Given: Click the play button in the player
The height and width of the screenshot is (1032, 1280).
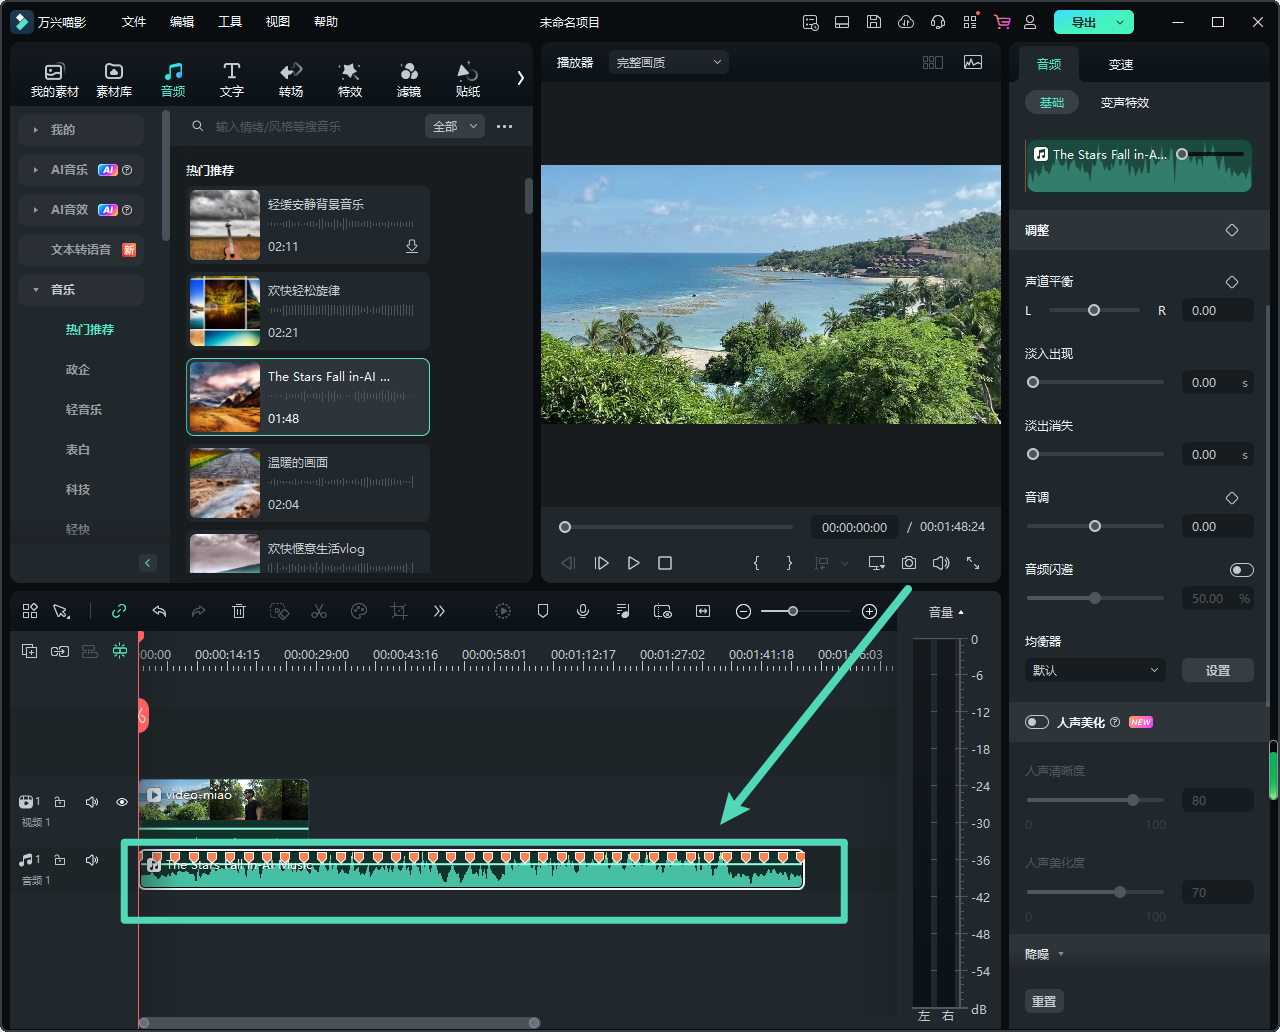Looking at the screenshot, I should [x=633, y=563].
